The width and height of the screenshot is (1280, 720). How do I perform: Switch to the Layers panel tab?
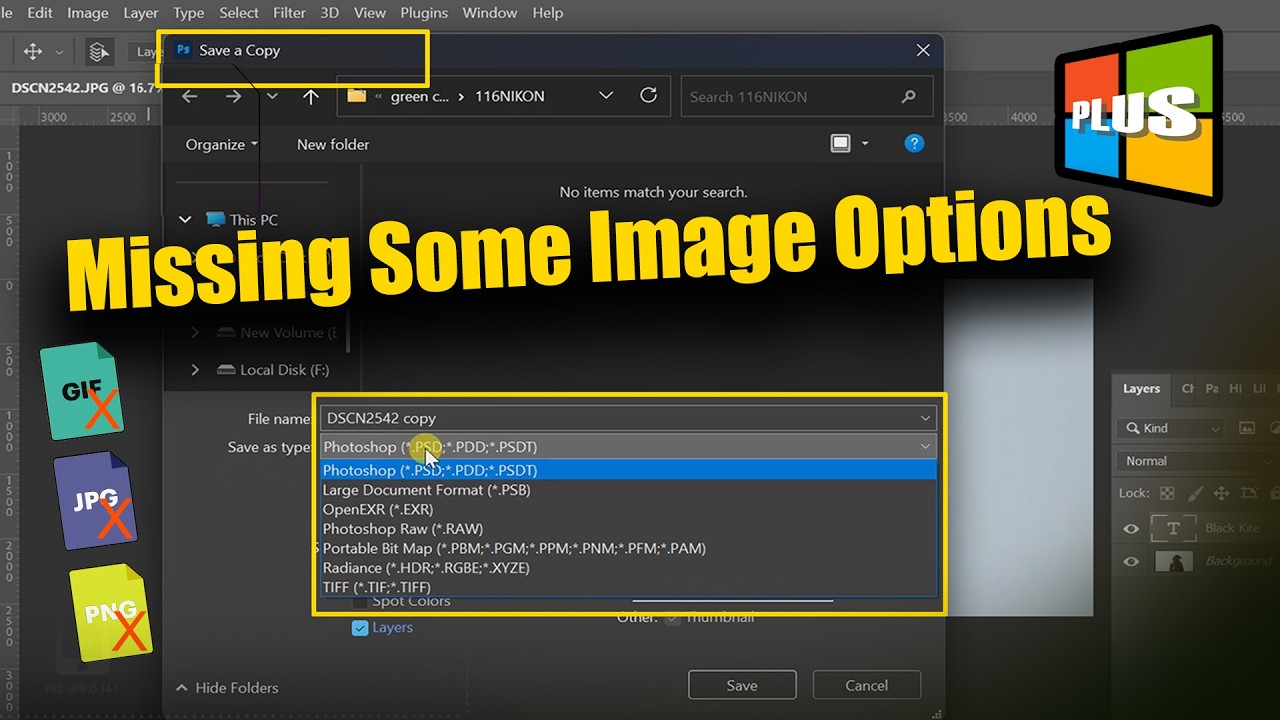1141,389
